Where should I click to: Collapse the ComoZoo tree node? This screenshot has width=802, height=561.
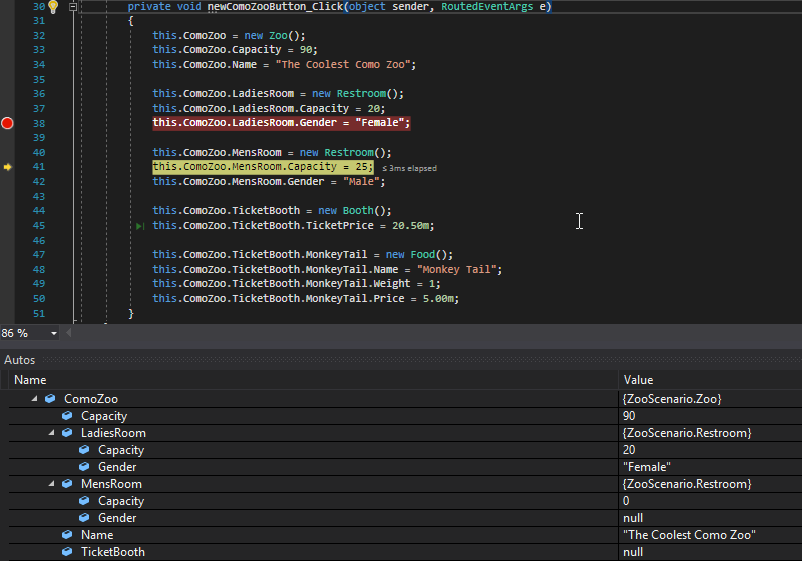click(35, 399)
